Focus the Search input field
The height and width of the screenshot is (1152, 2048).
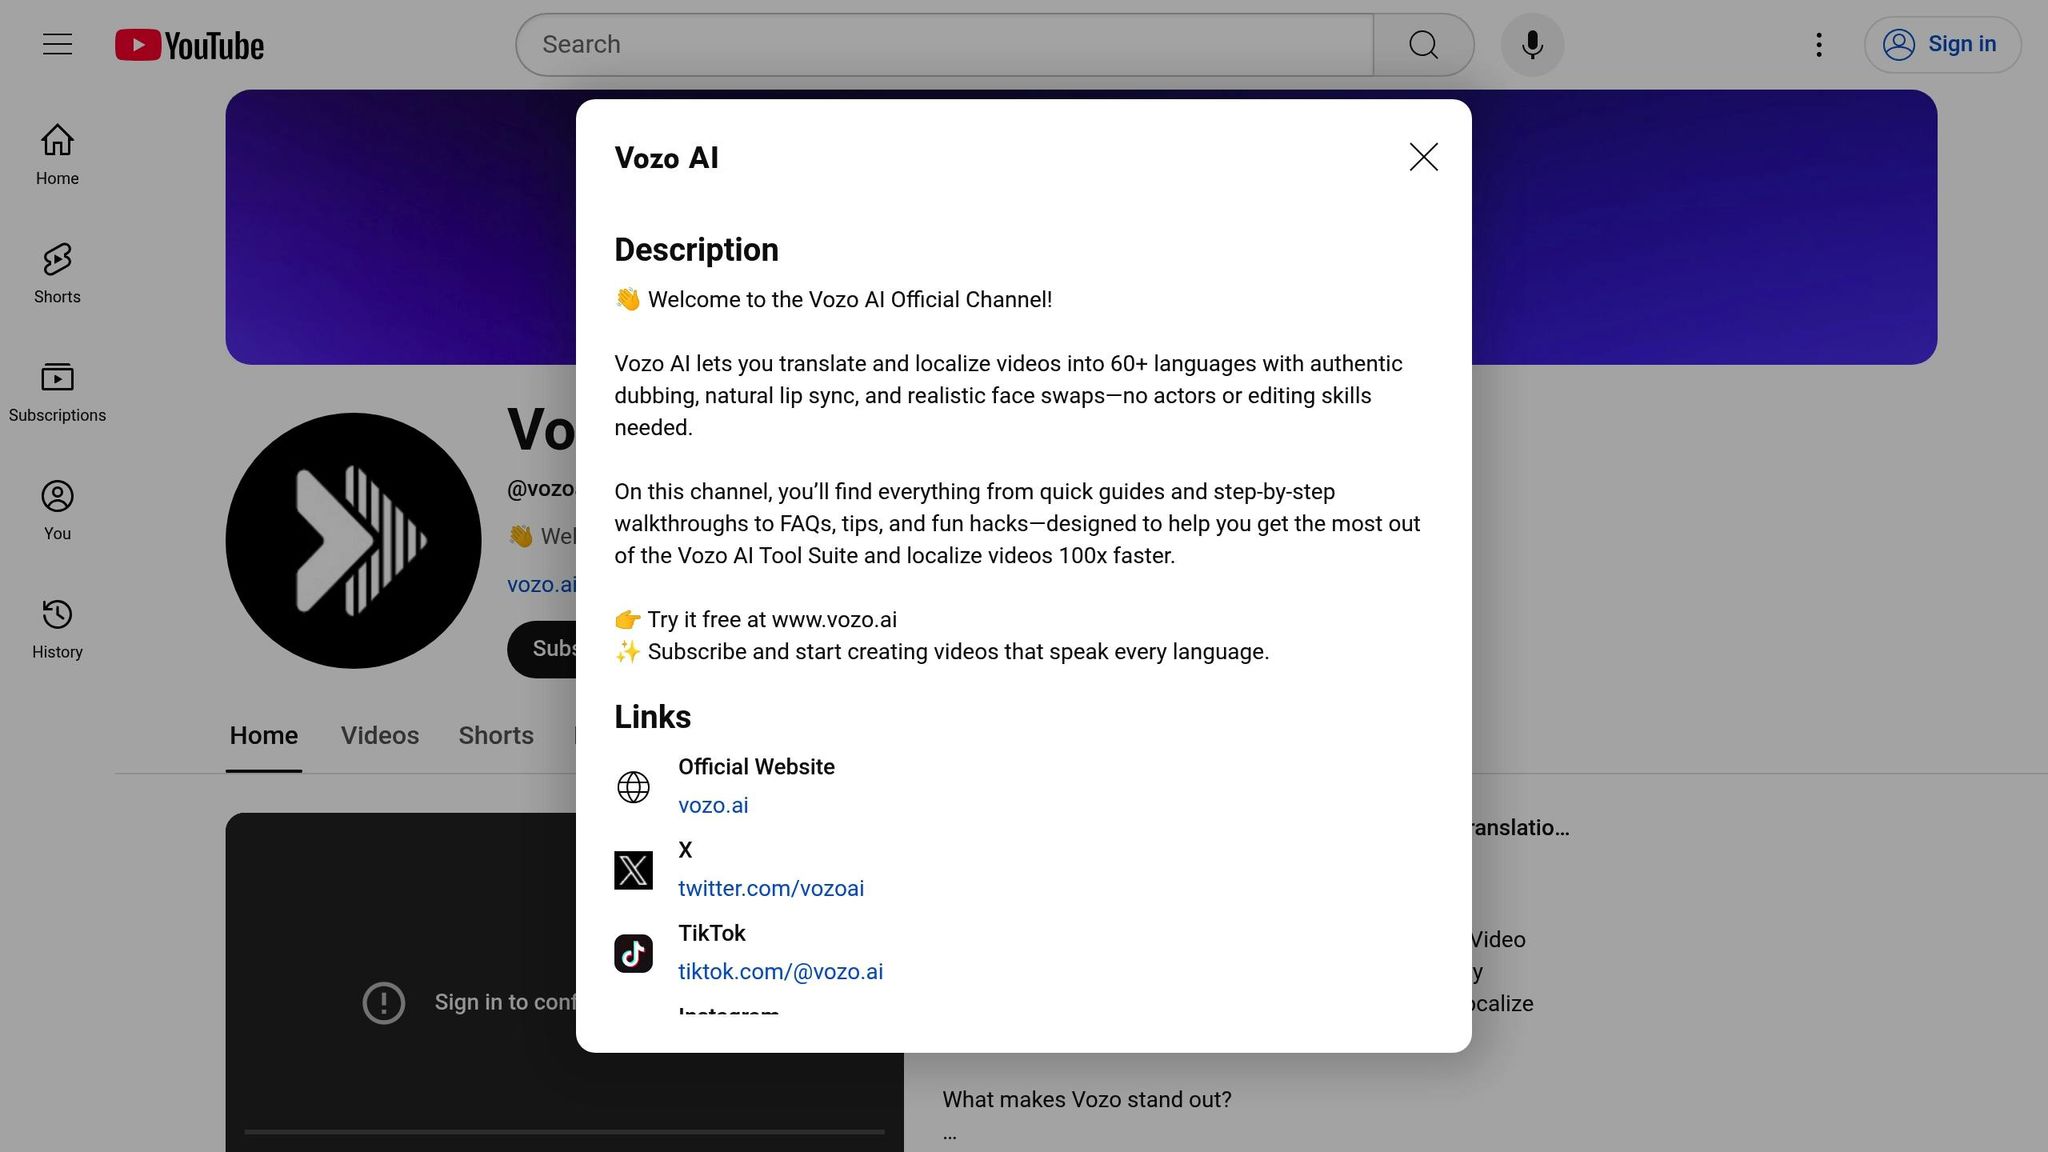click(x=944, y=44)
